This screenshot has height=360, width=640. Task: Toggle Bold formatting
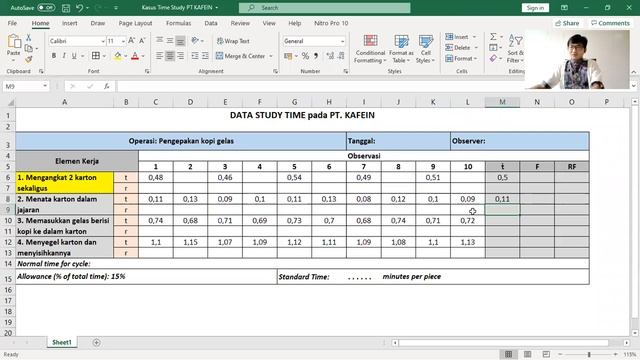(53, 56)
